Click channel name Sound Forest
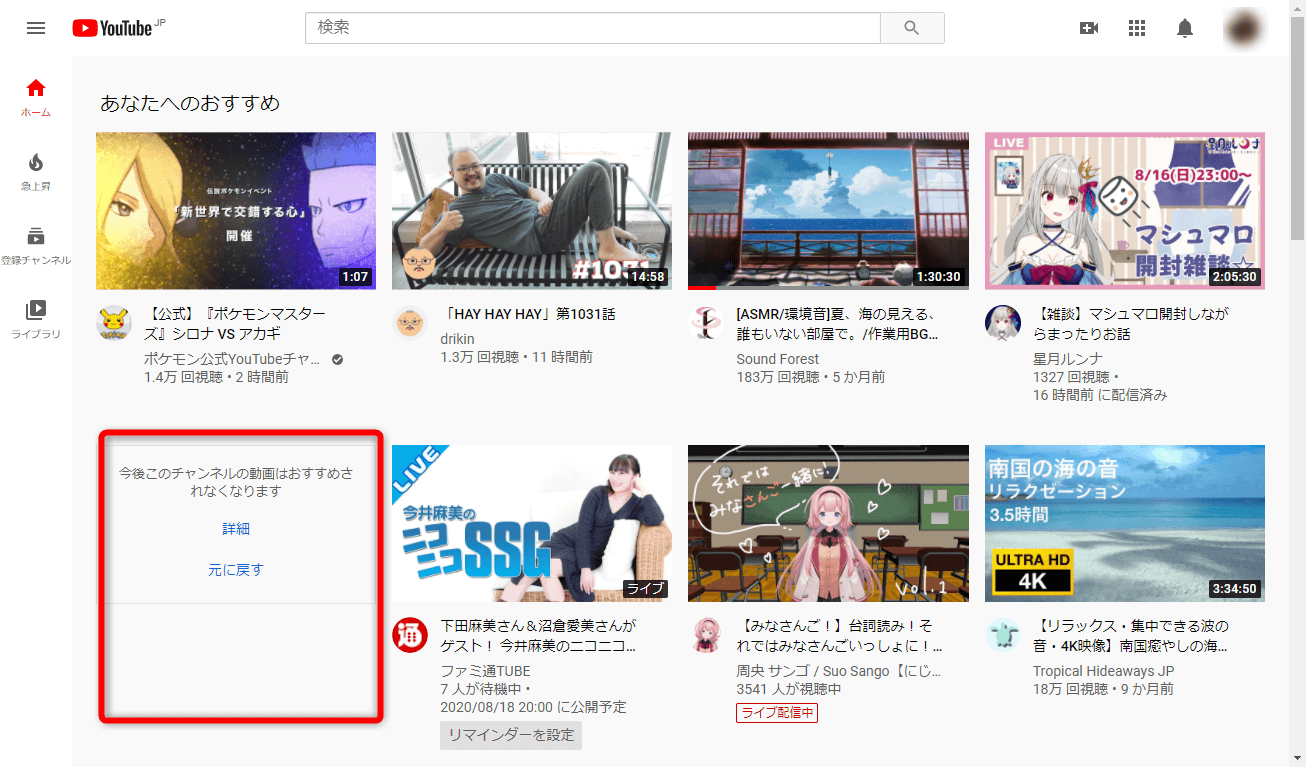Screen dimensions: 1306x767 [778, 359]
